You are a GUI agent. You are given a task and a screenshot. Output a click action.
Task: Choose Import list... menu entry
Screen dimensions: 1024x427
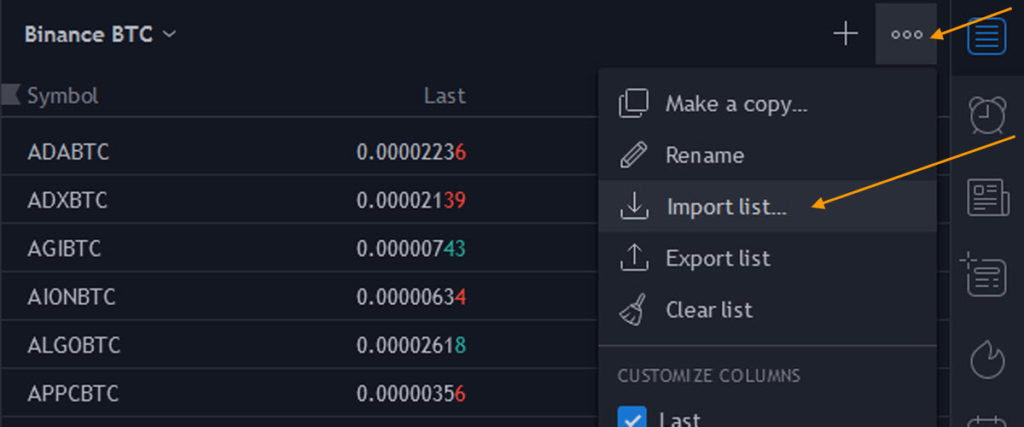point(767,206)
